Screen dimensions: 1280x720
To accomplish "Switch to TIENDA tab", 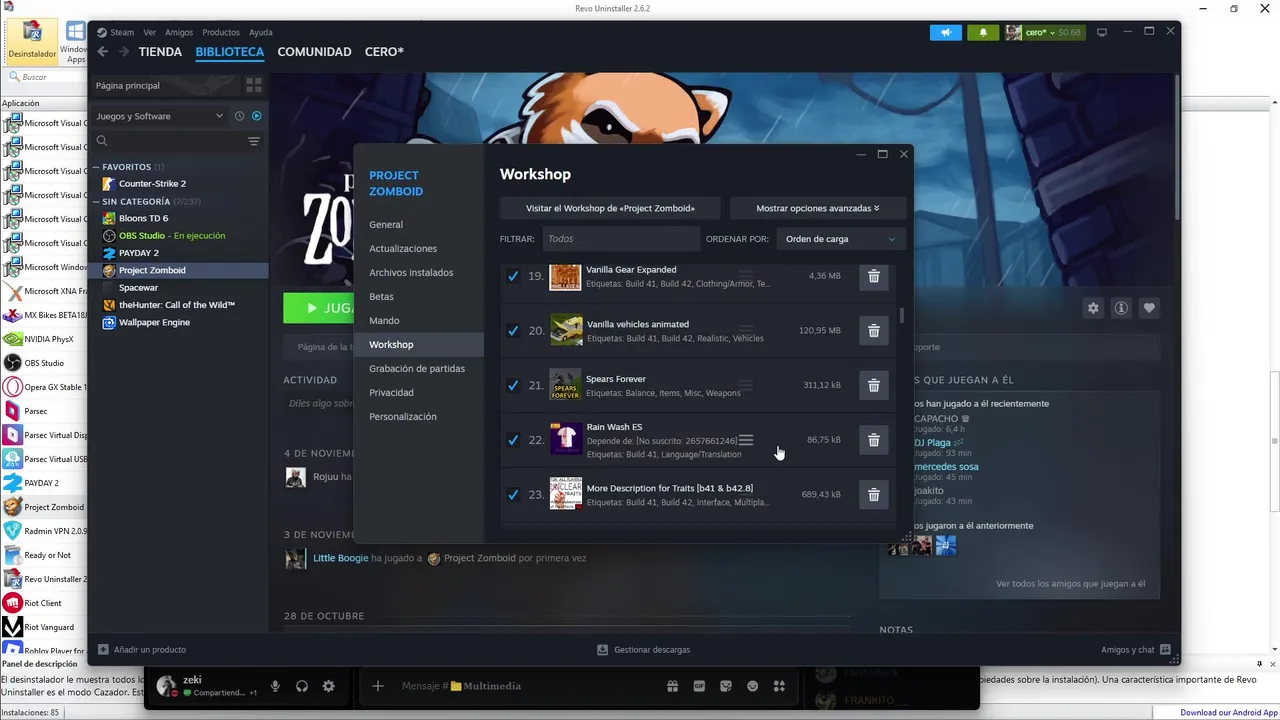I will tap(160, 52).
